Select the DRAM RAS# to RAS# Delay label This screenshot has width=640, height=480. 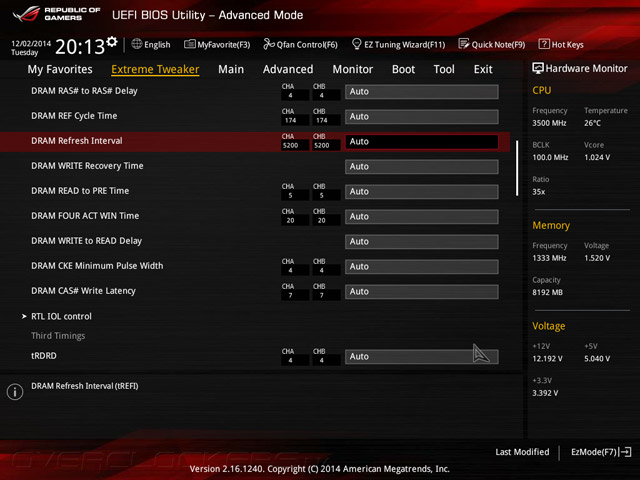tap(84, 91)
